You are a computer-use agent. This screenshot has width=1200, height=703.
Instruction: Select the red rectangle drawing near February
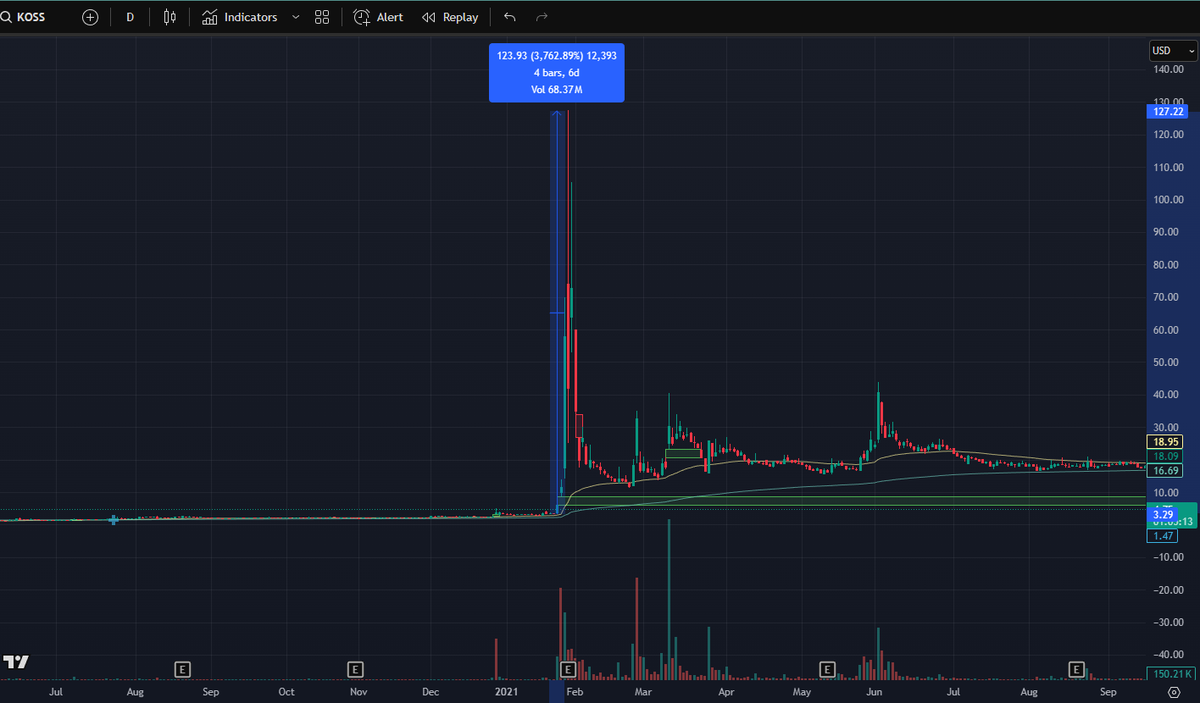pyautogui.click(x=579, y=426)
